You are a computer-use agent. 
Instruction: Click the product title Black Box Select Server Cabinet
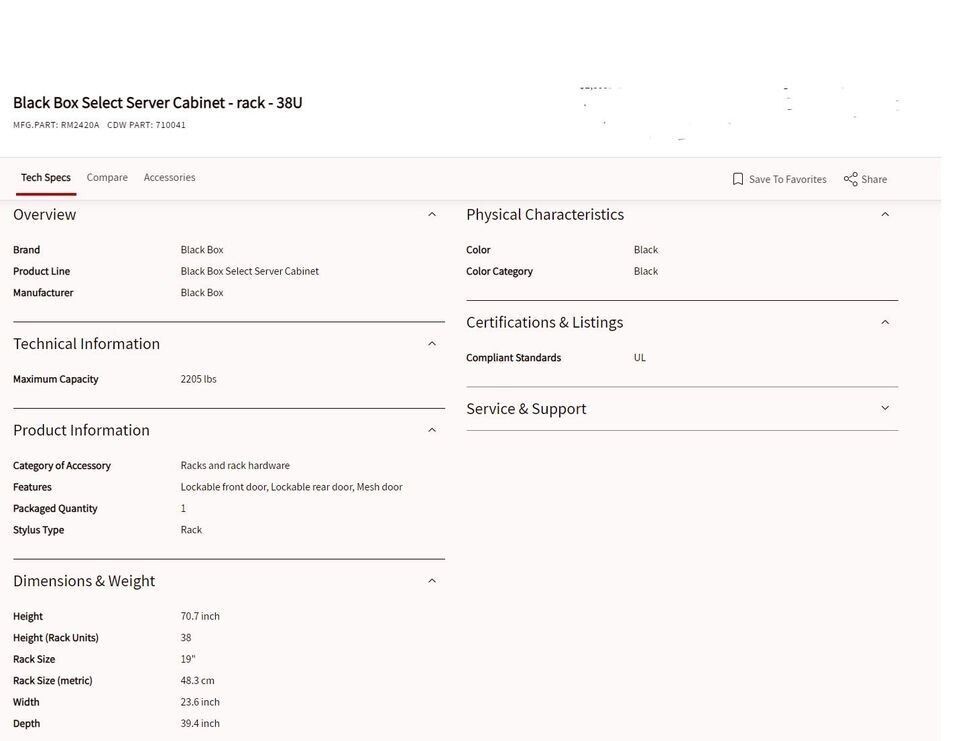click(x=157, y=102)
